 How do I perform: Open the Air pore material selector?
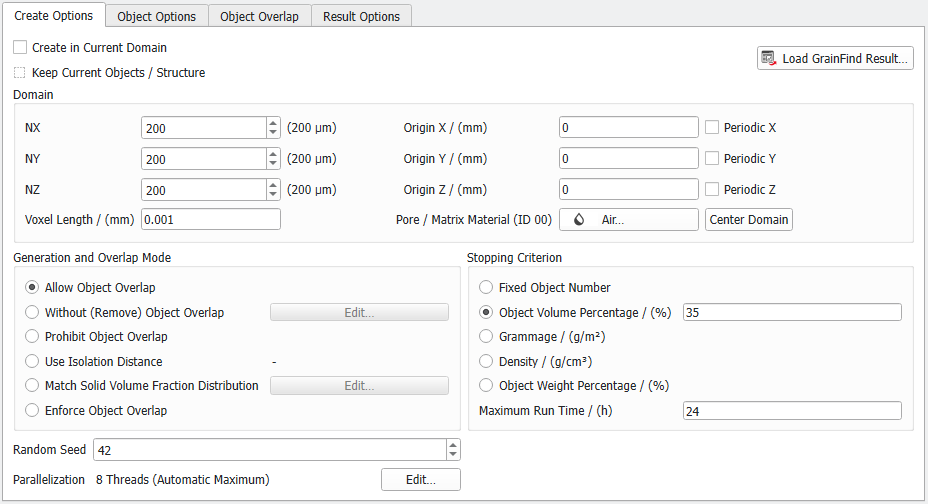tap(629, 219)
